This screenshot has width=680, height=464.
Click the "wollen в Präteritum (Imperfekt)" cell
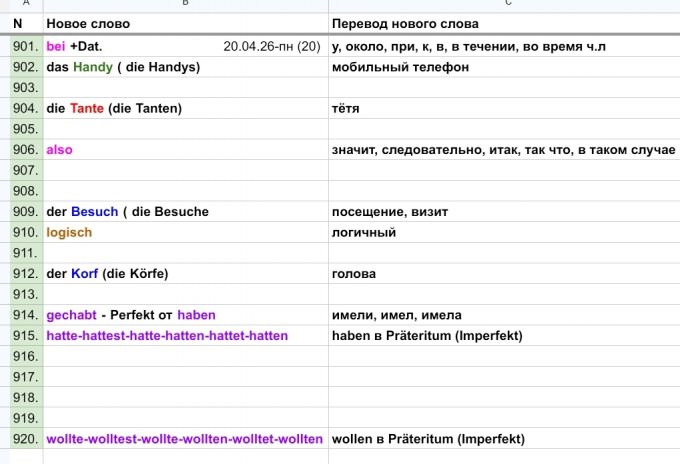504,439
